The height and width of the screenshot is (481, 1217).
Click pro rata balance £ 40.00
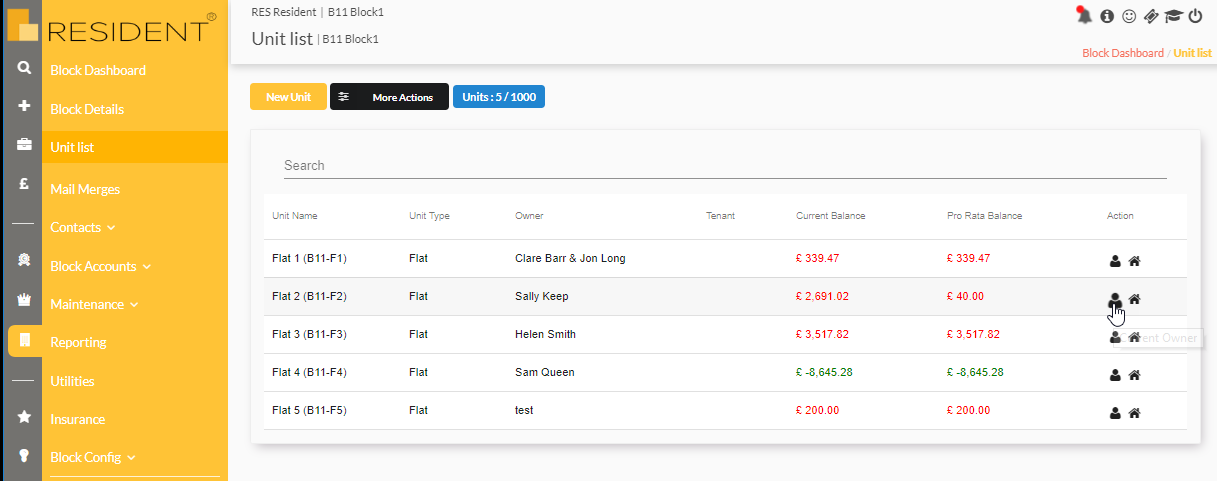coord(966,296)
